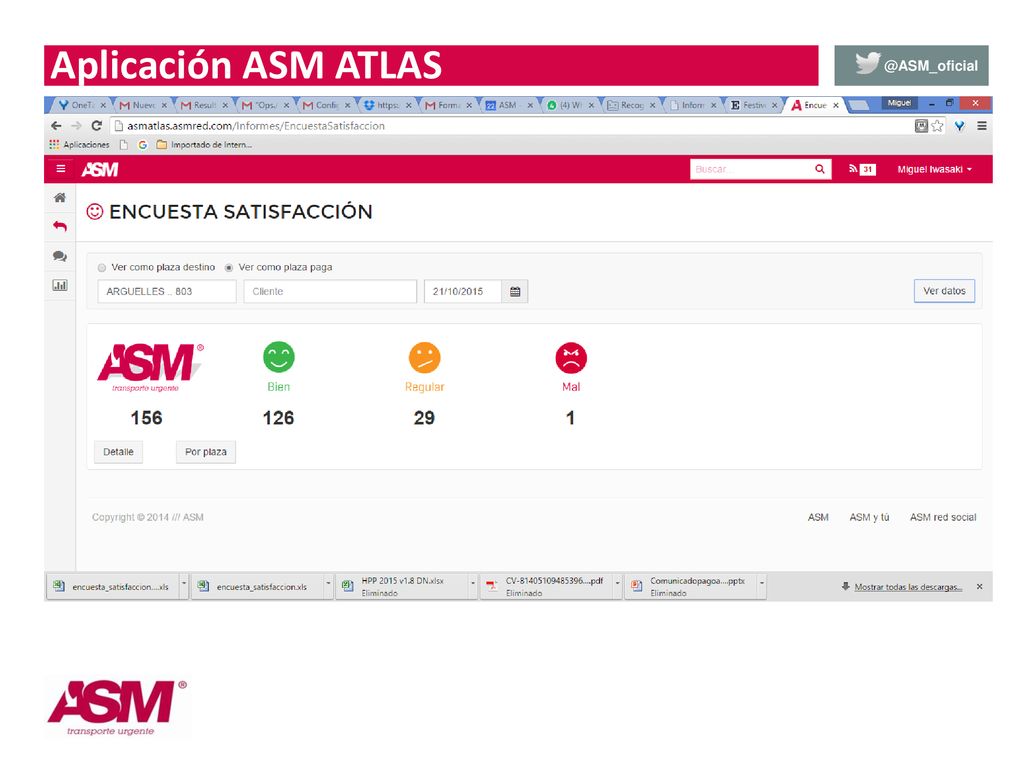Switch to the Recog browser tab
The image size is (1024, 768).
631,105
